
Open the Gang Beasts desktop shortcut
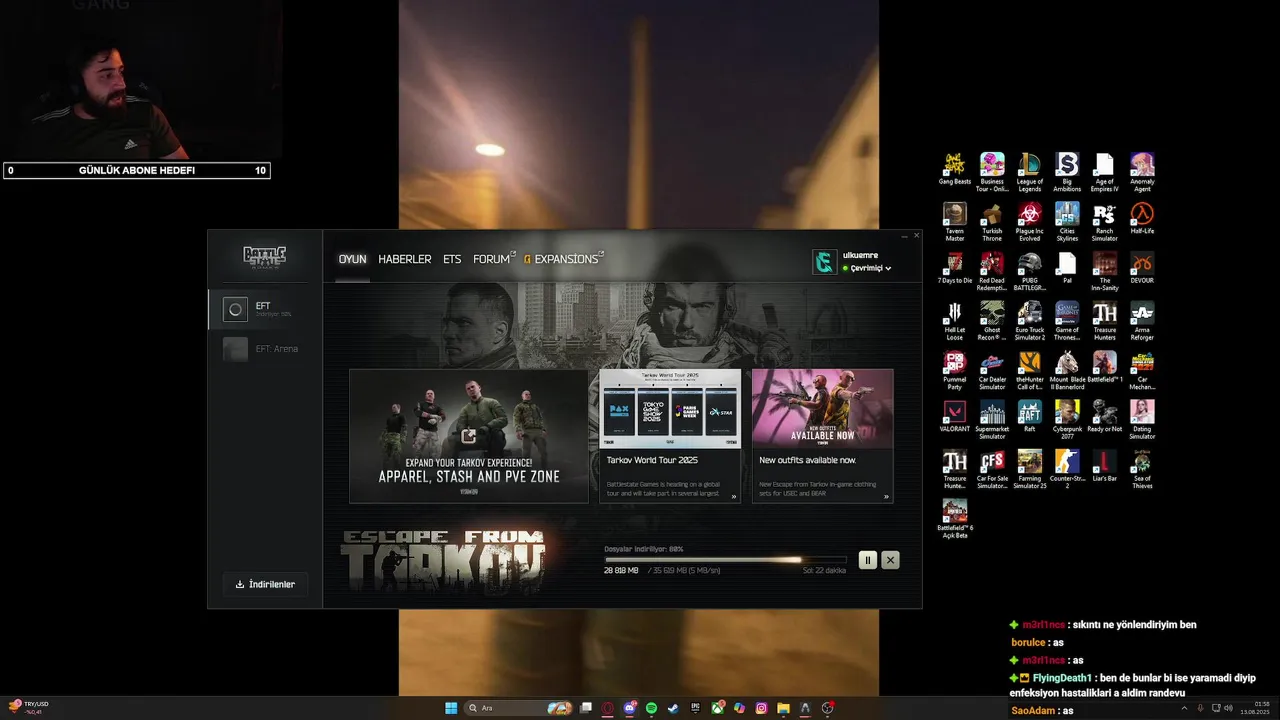pos(955,170)
